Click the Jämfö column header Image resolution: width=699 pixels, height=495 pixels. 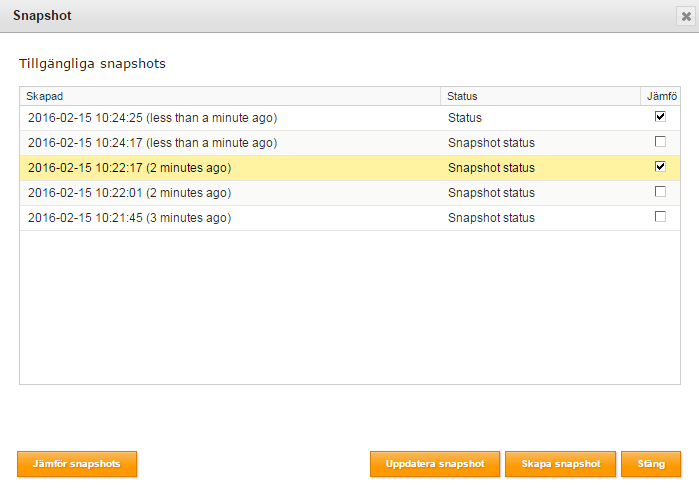coord(661,96)
